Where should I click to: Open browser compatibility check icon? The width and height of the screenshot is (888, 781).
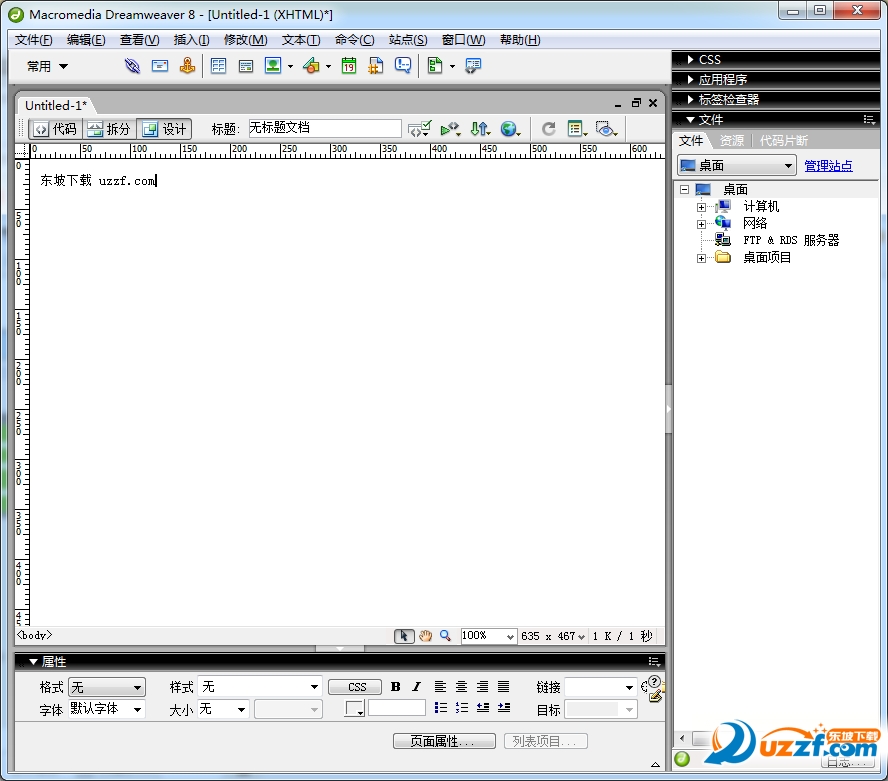(420, 129)
